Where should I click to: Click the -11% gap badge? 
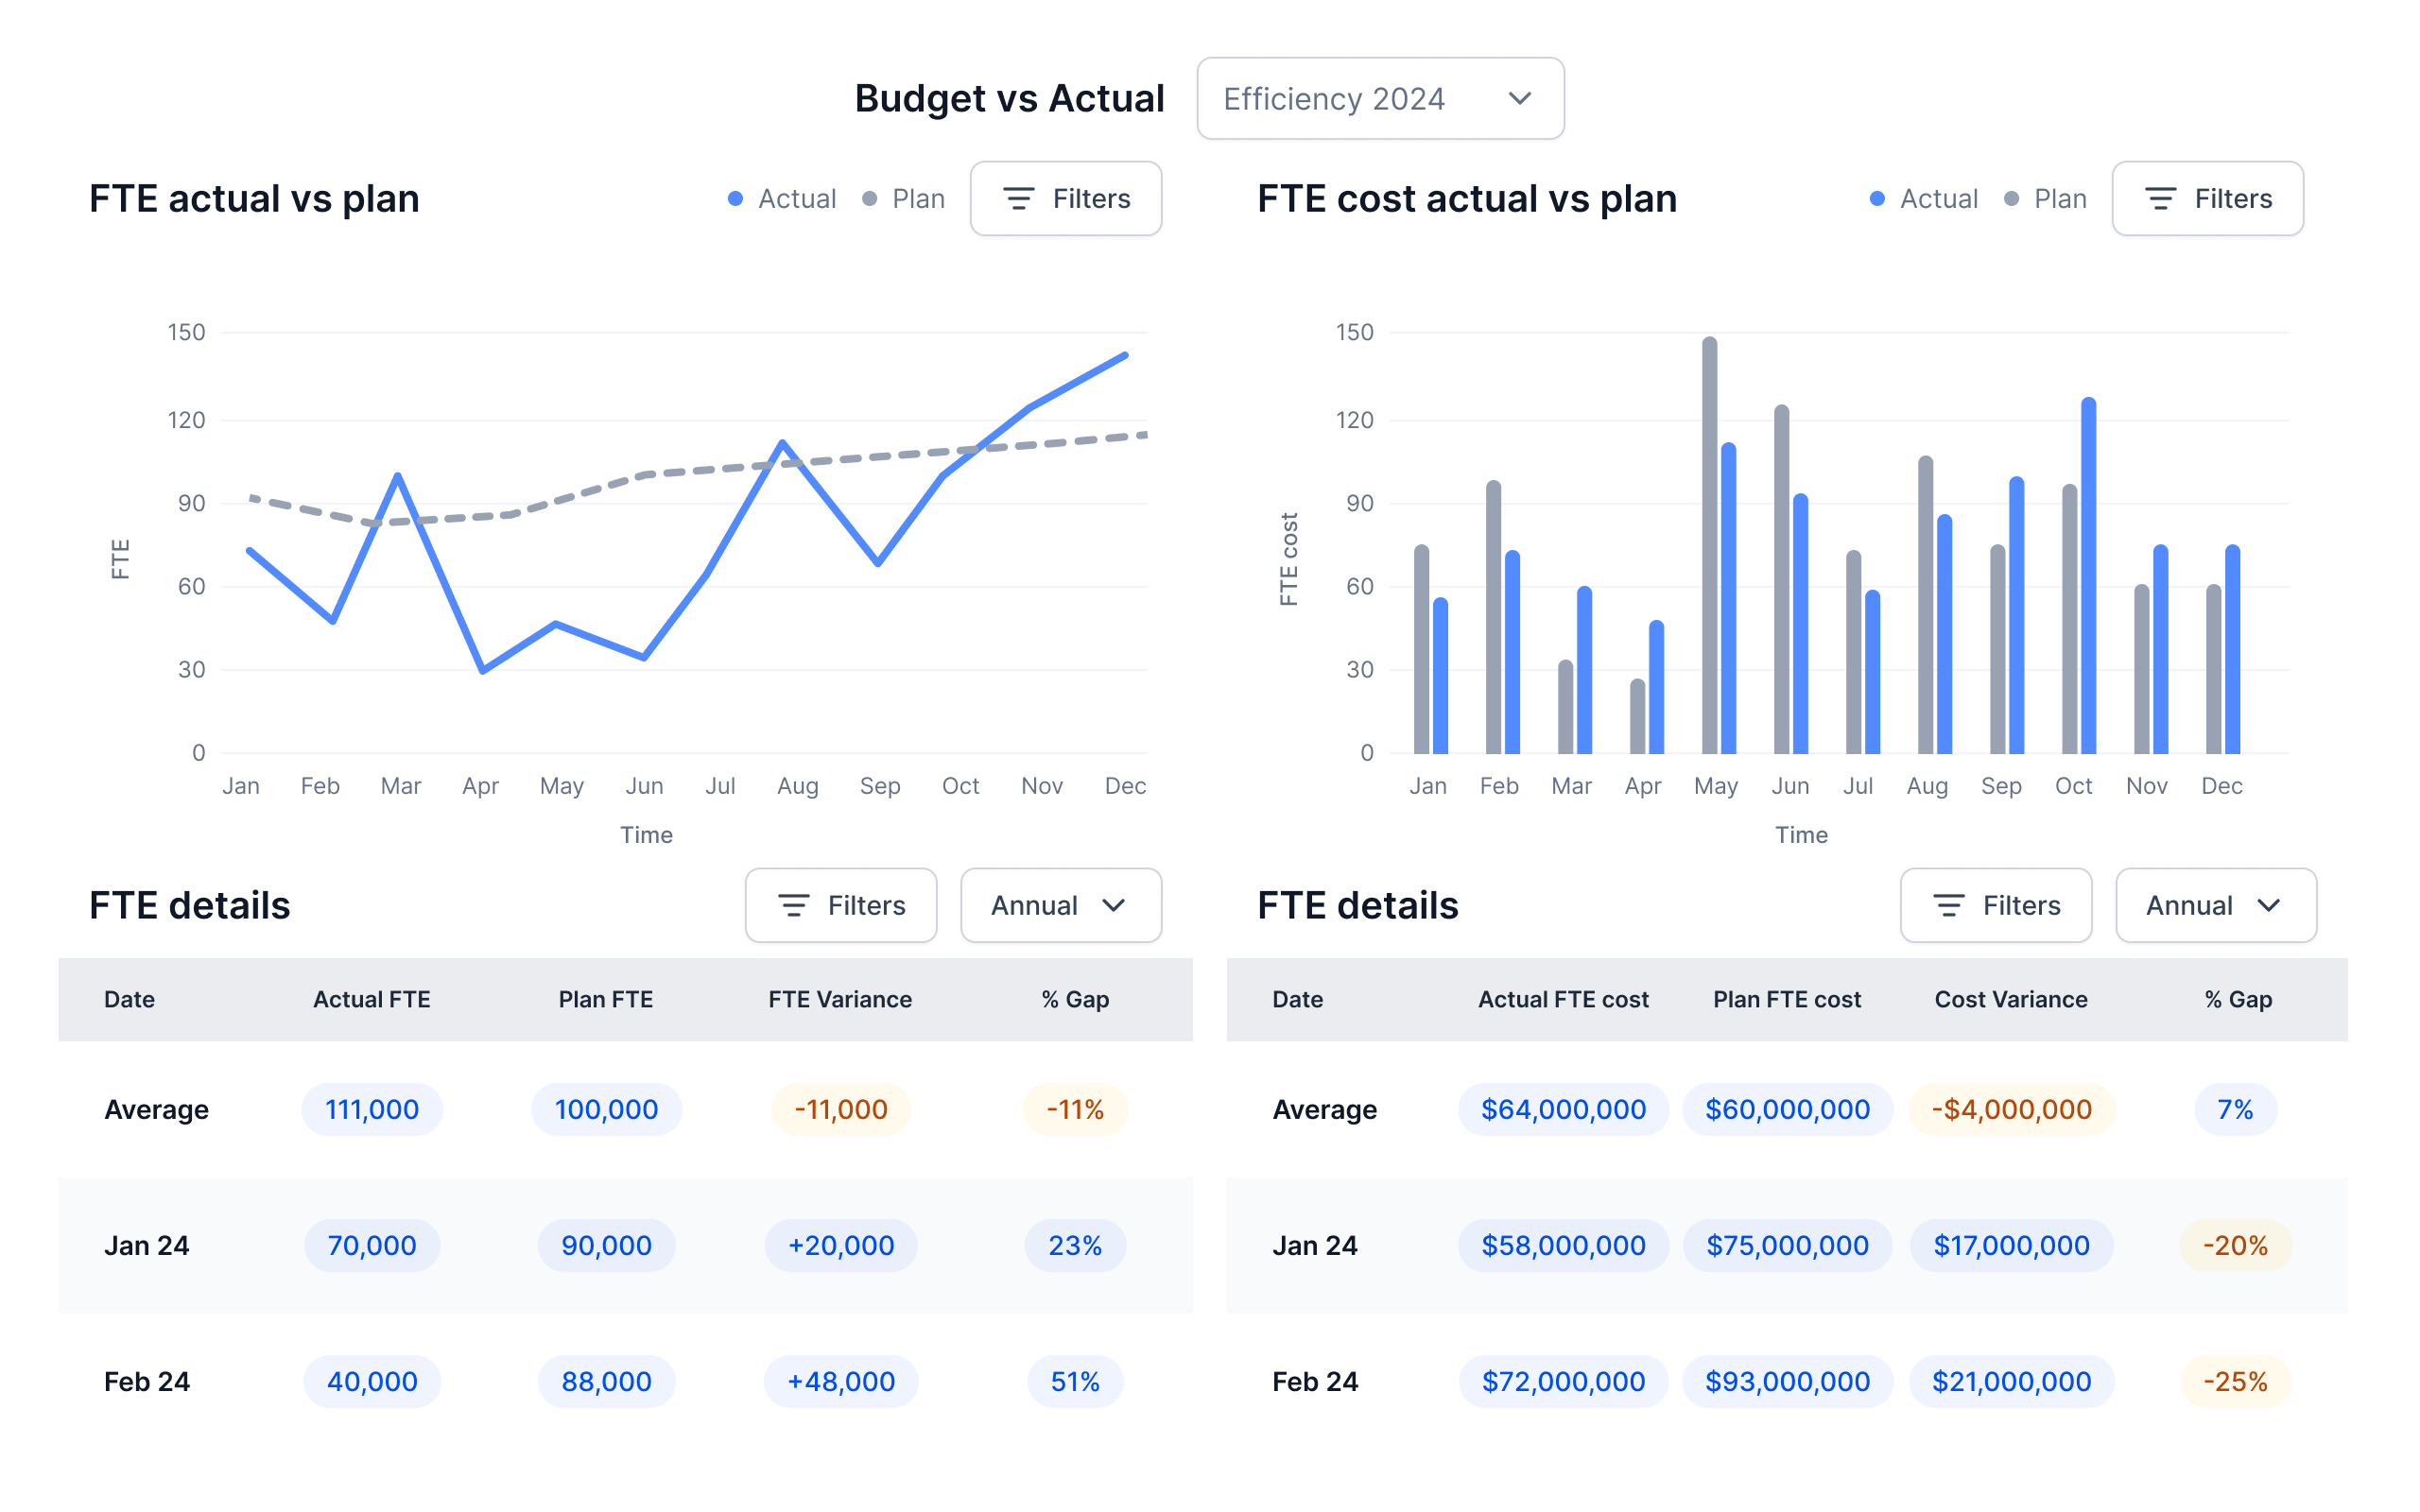(x=1075, y=1109)
